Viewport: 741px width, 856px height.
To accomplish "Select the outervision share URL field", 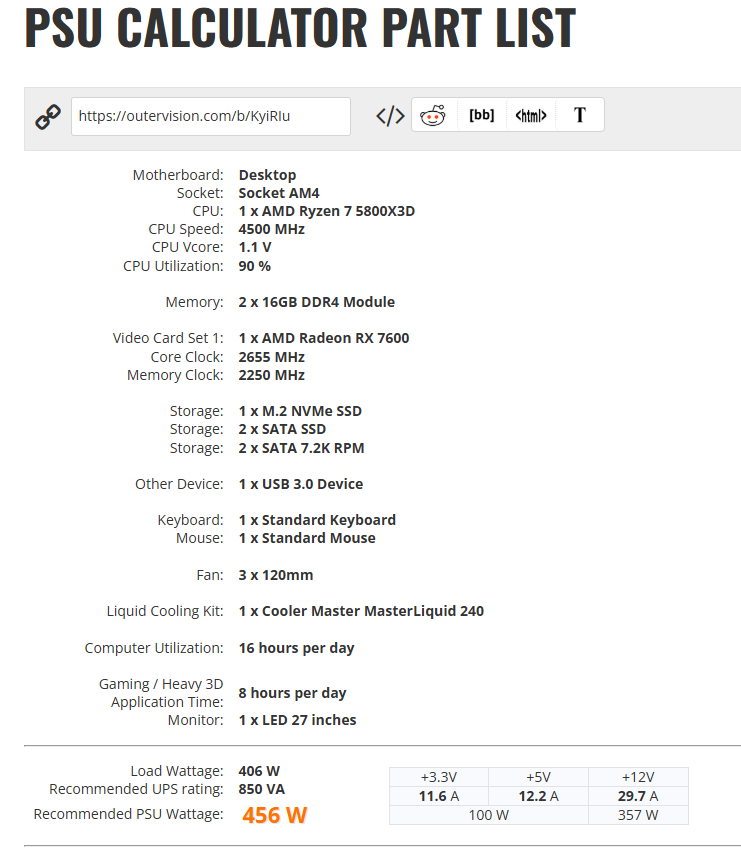I will point(211,116).
